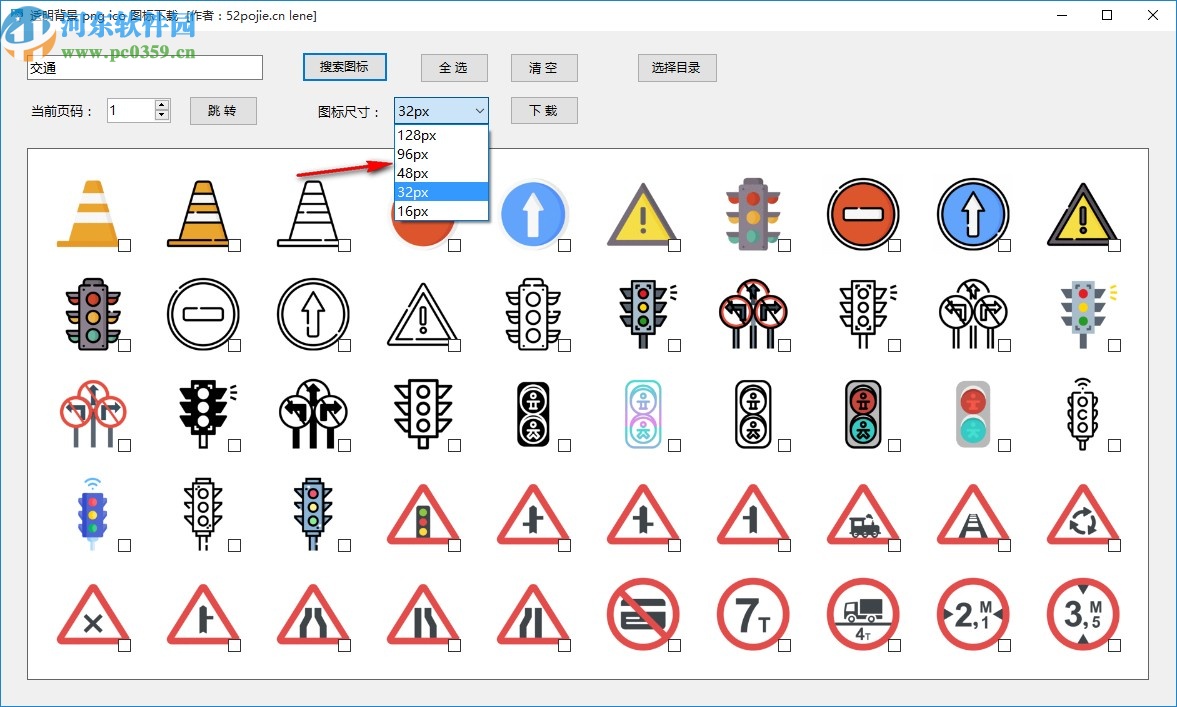1177x707 pixels.
Task: Check the box for the 7T sign
Action: click(x=784, y=645)
